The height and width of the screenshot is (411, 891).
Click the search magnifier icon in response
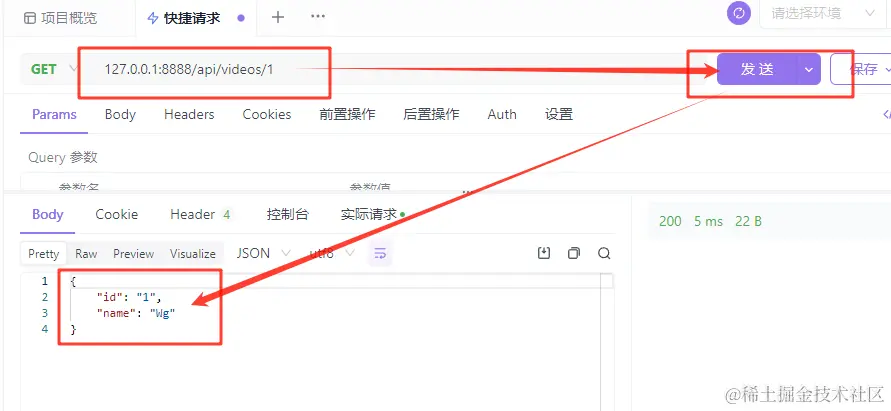coord(604,253)
